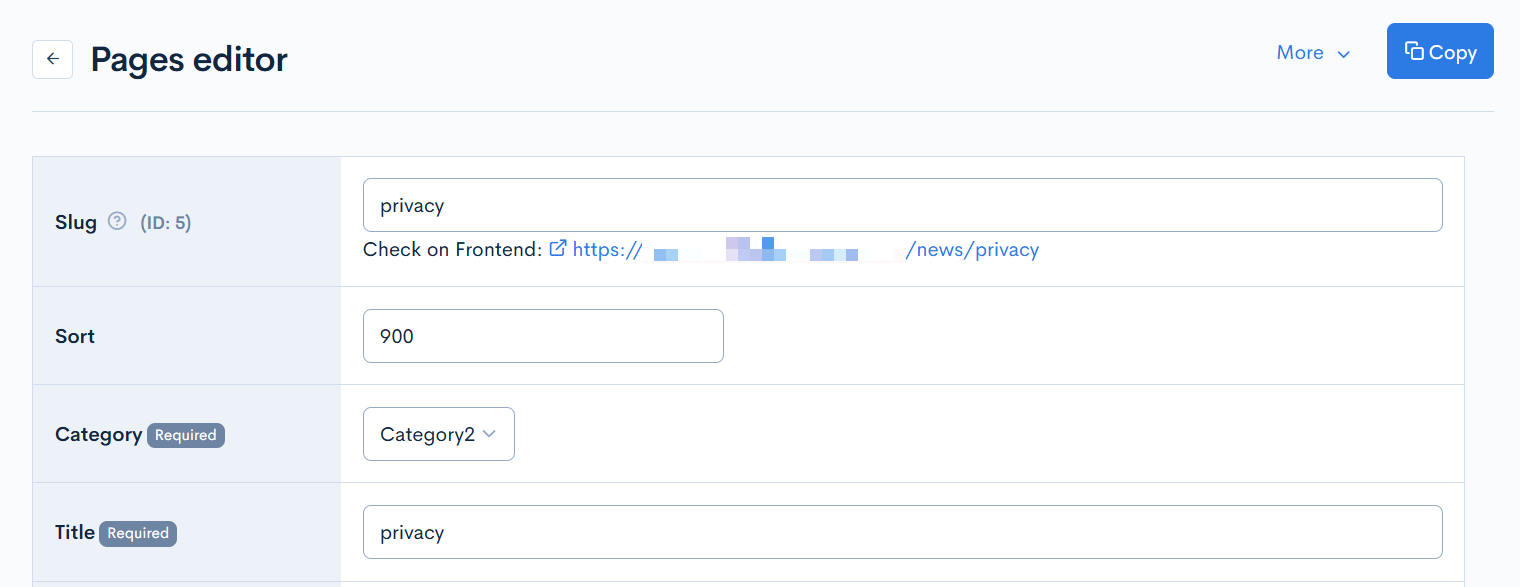The width and height of the screenshot is (1520, 587).
Task: Open the Slug help question-mark tooltip
Action: click(117, 222)
